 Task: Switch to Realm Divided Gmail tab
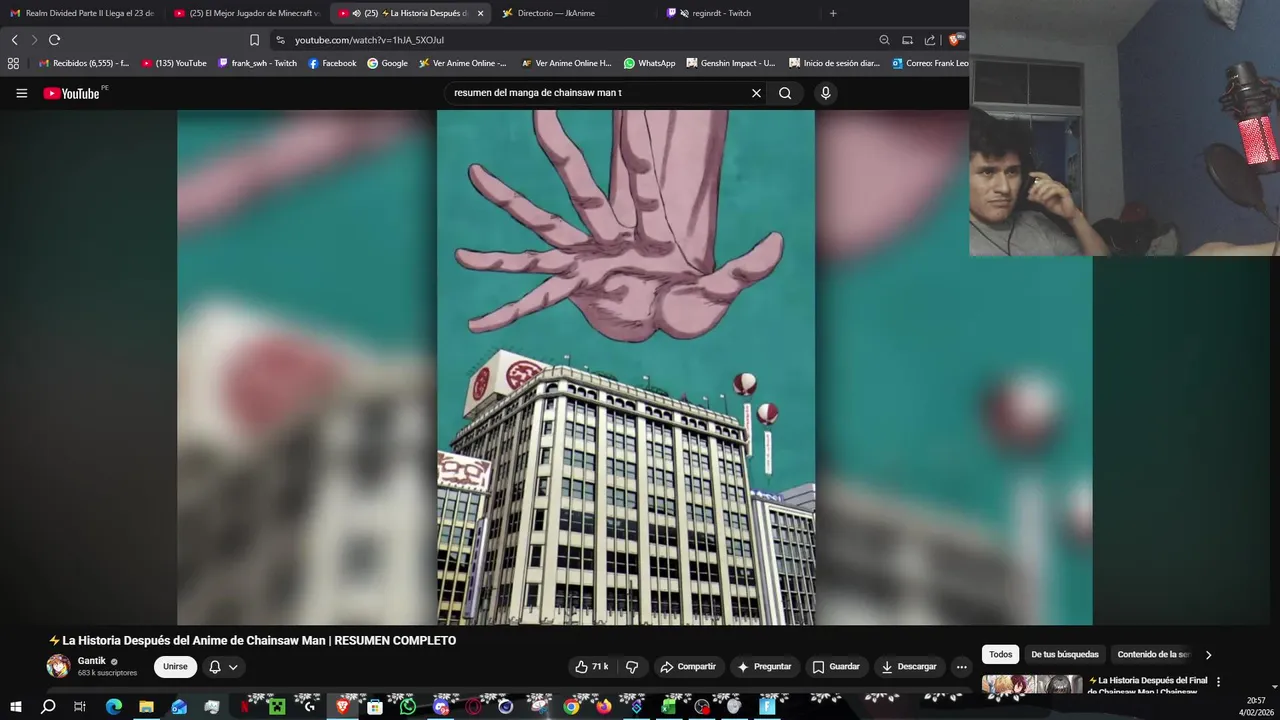pos(82,13)
